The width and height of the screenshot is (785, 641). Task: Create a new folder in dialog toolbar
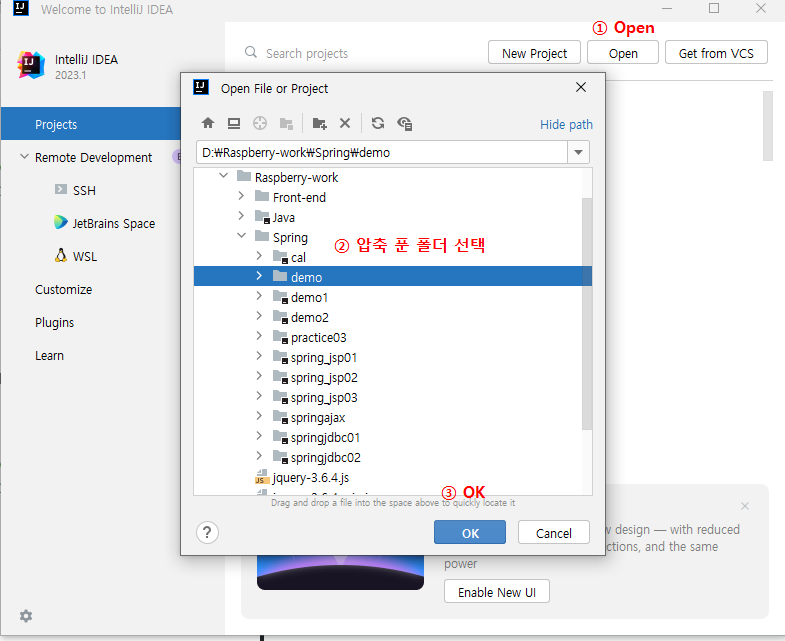point(319,123)
